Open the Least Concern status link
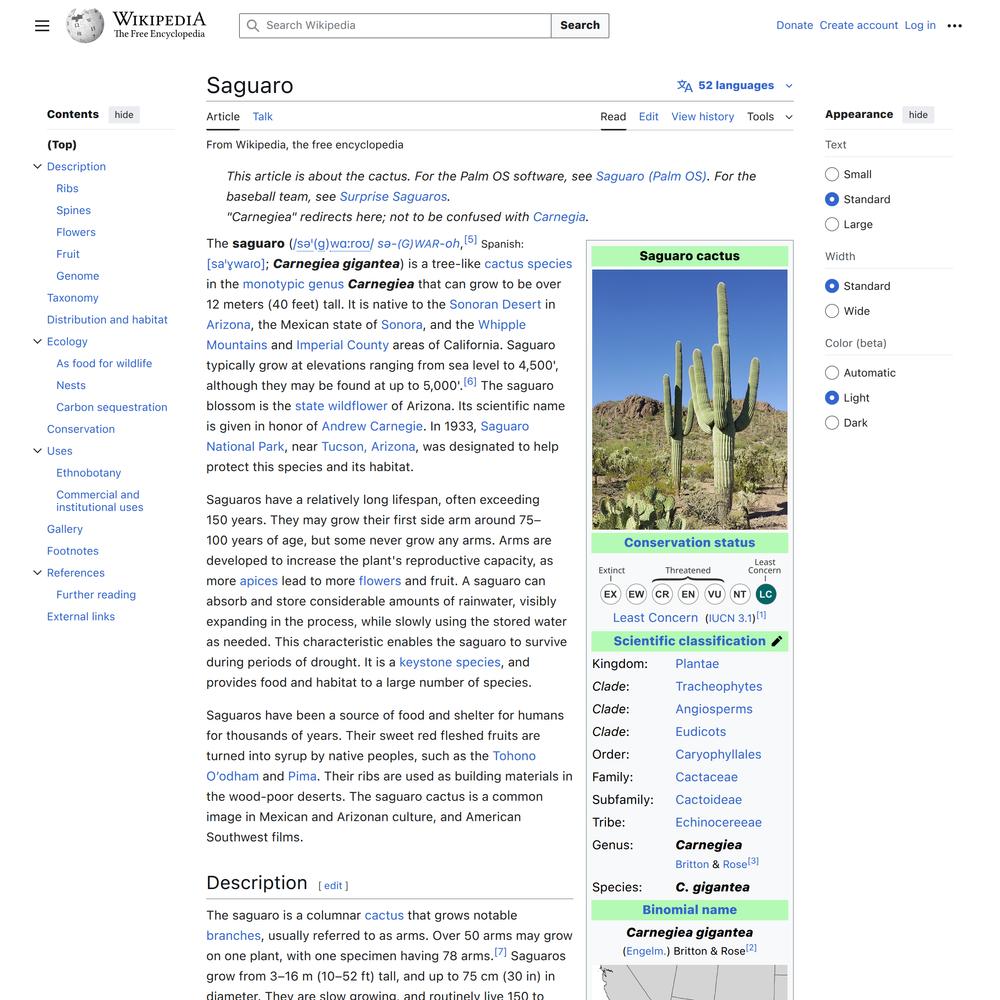This screenshot has width=1000, height=1000. point(655,617)
